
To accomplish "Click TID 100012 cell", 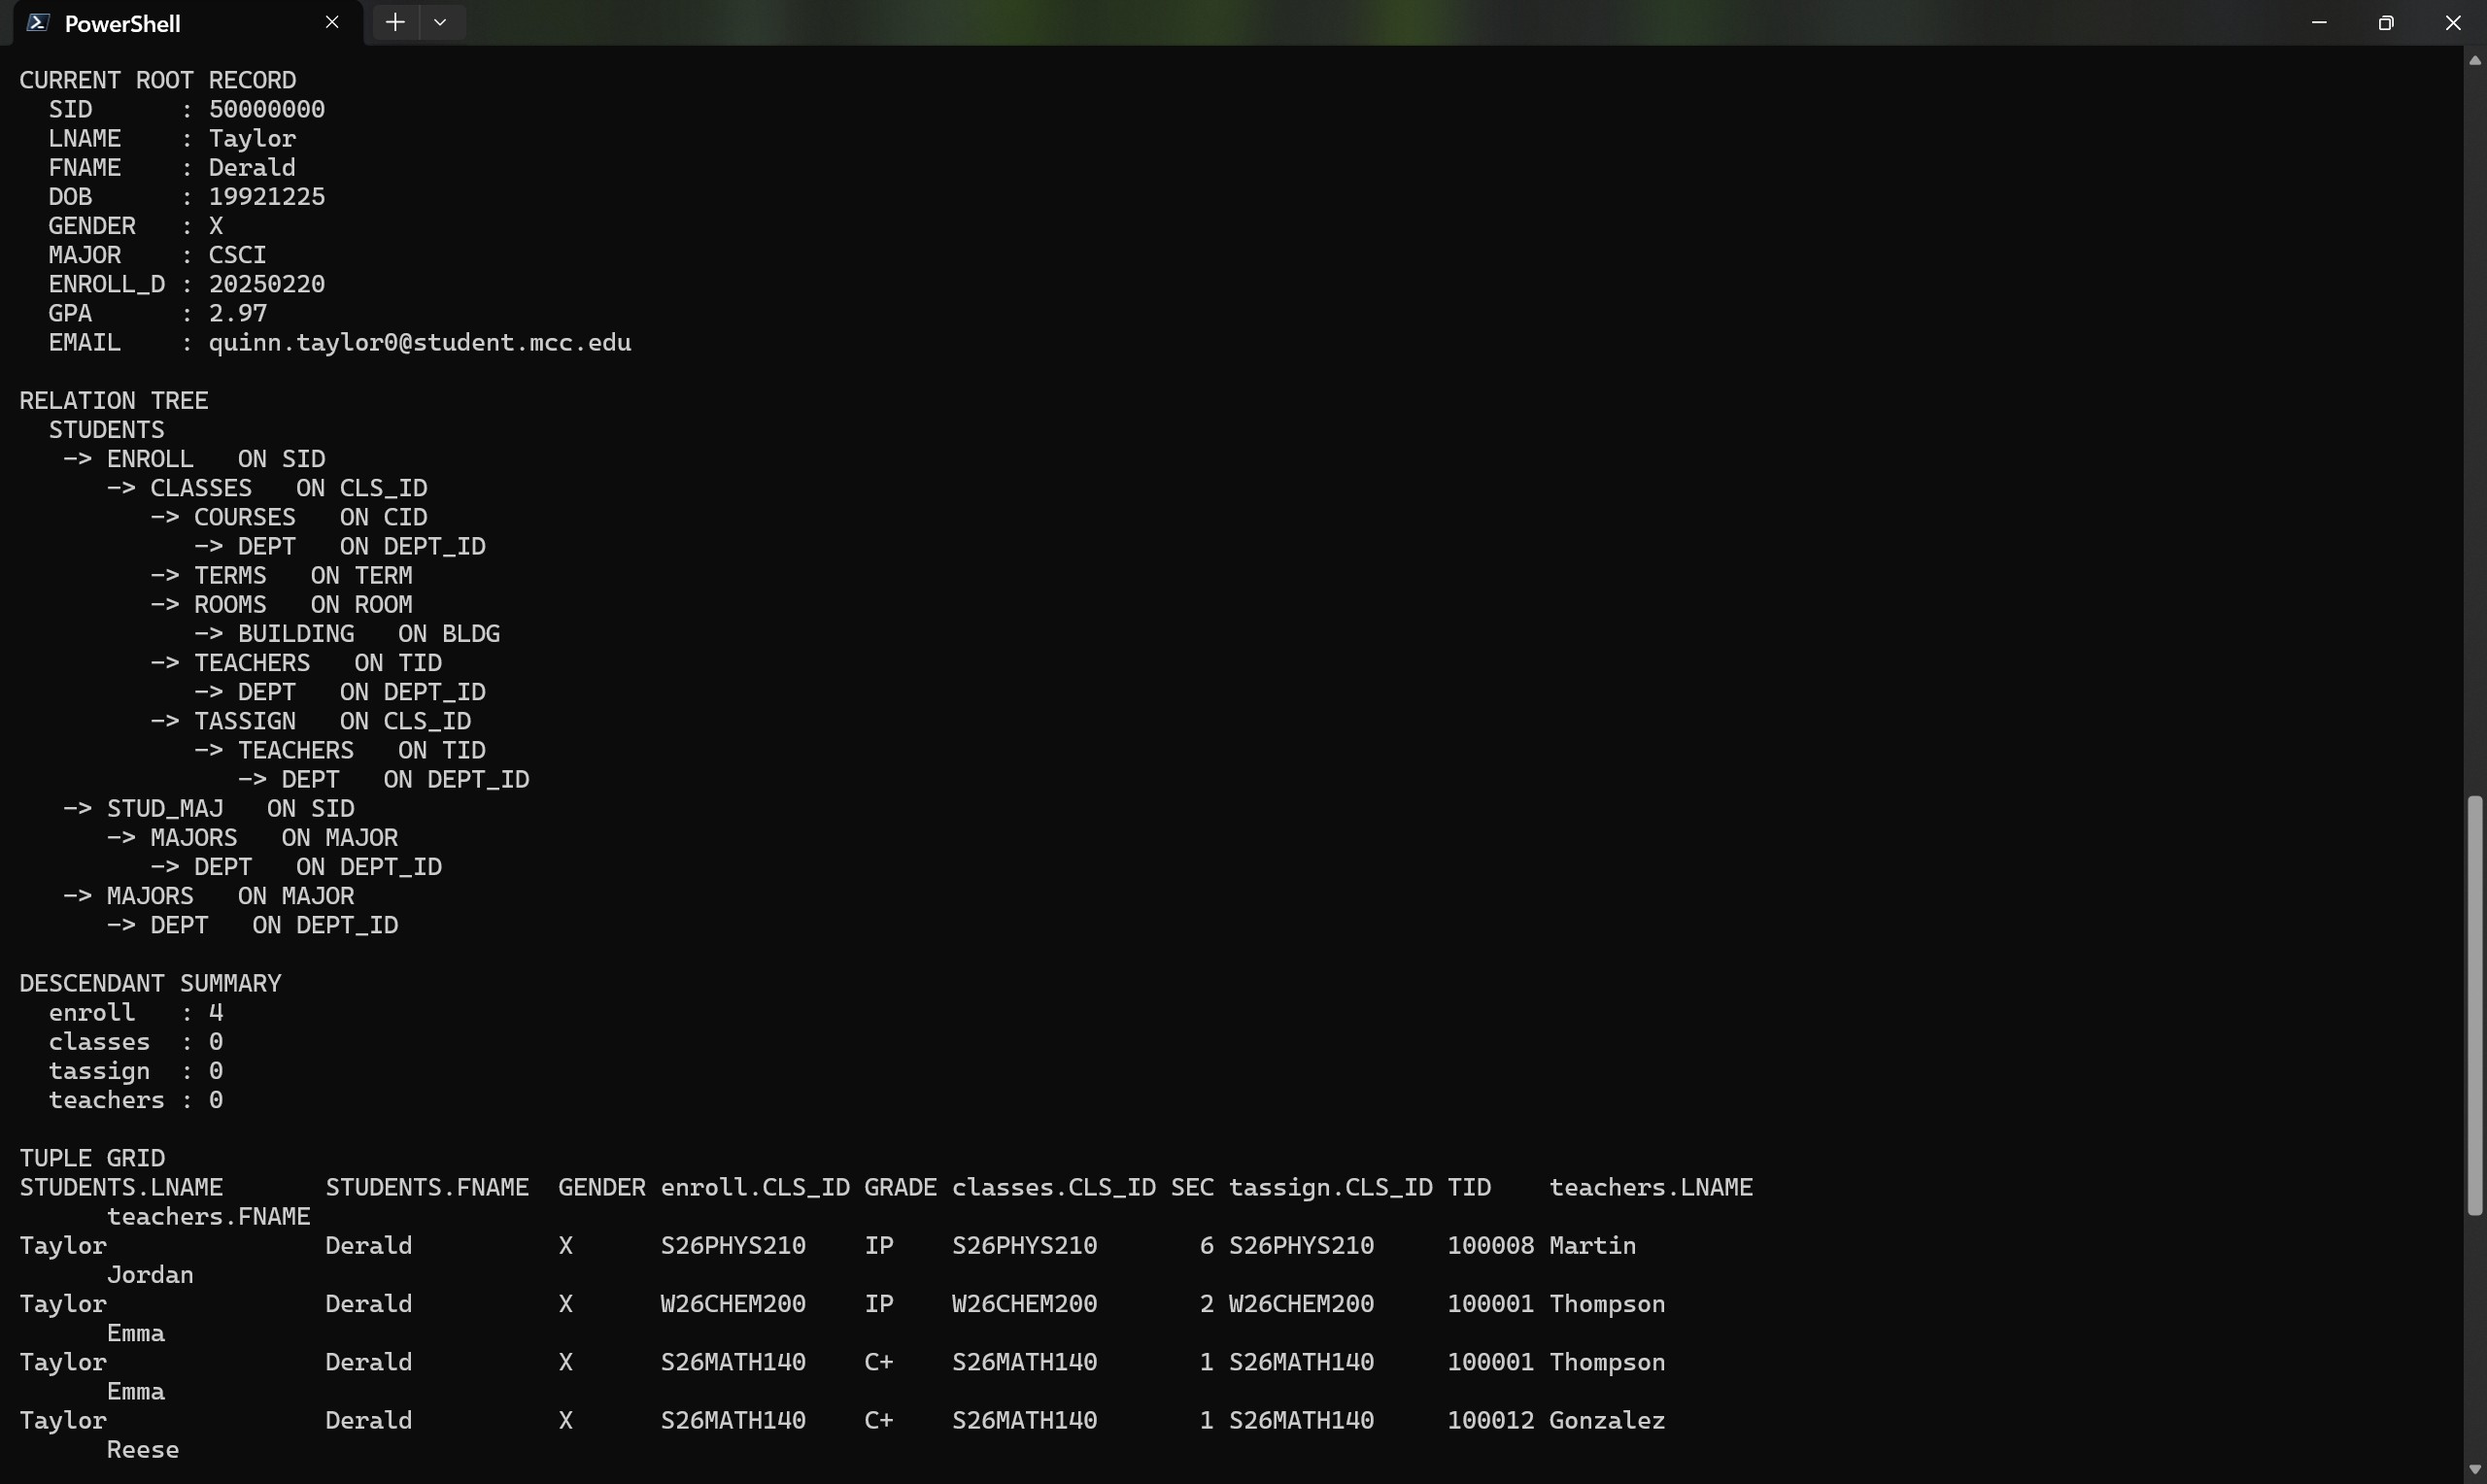I will 1491,1420.
